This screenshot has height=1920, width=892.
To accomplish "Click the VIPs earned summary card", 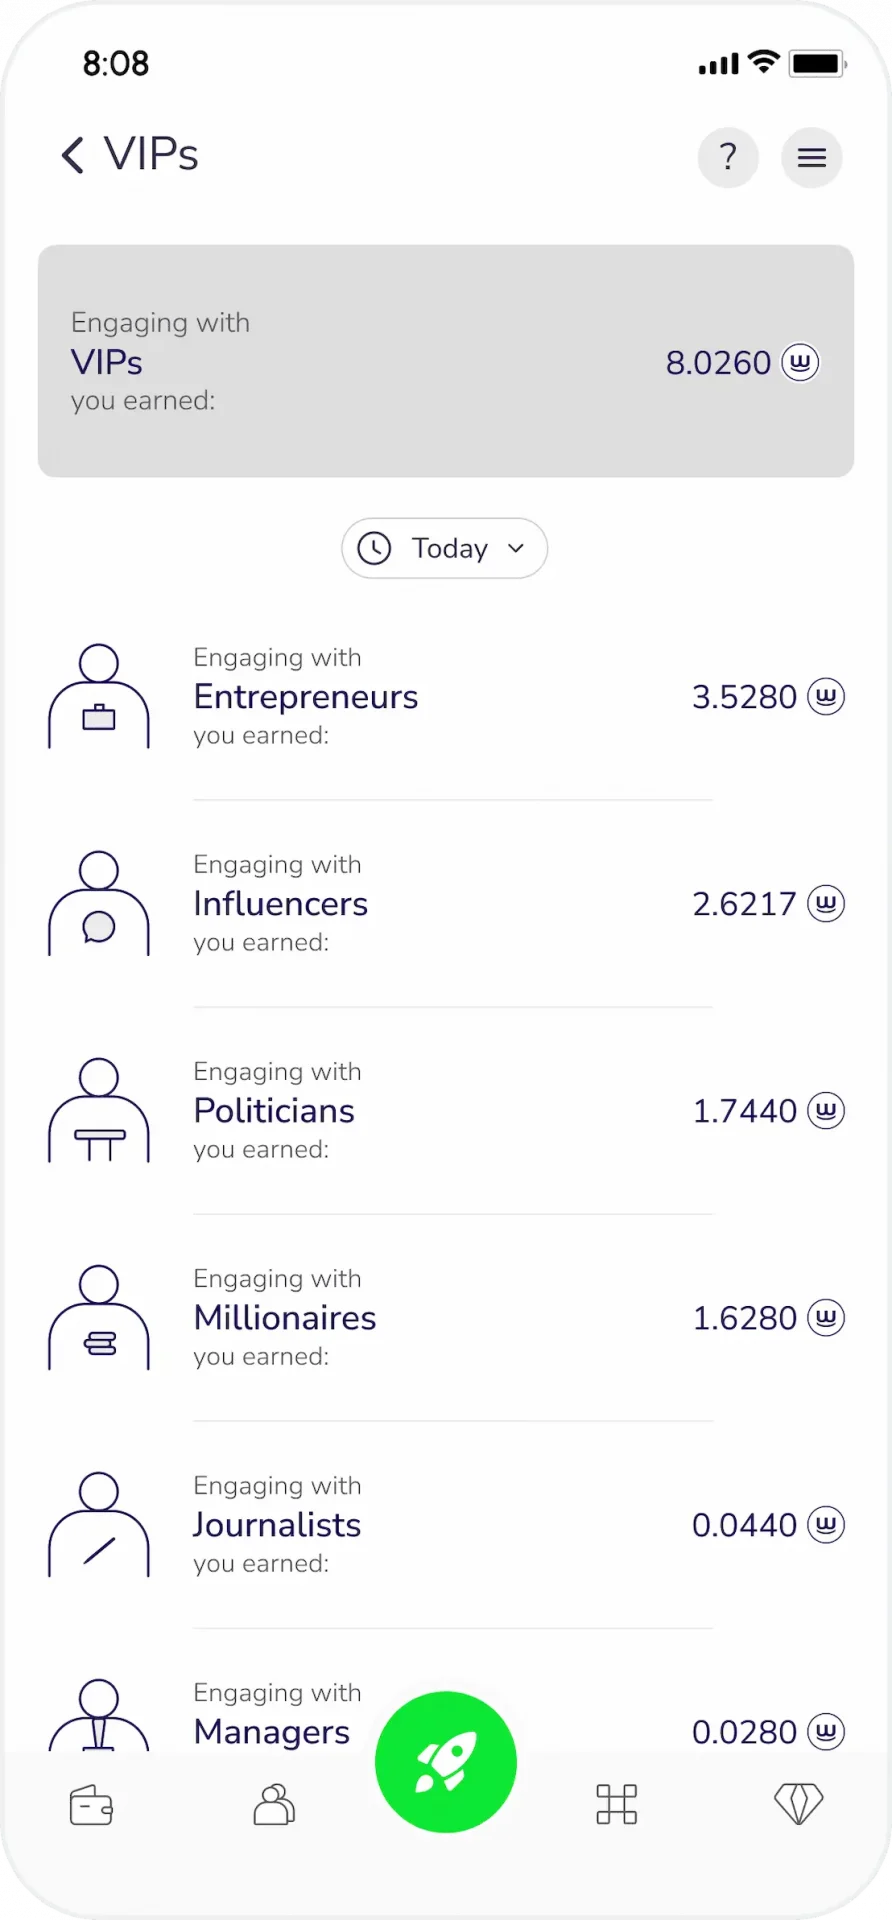I will point(446,361).
